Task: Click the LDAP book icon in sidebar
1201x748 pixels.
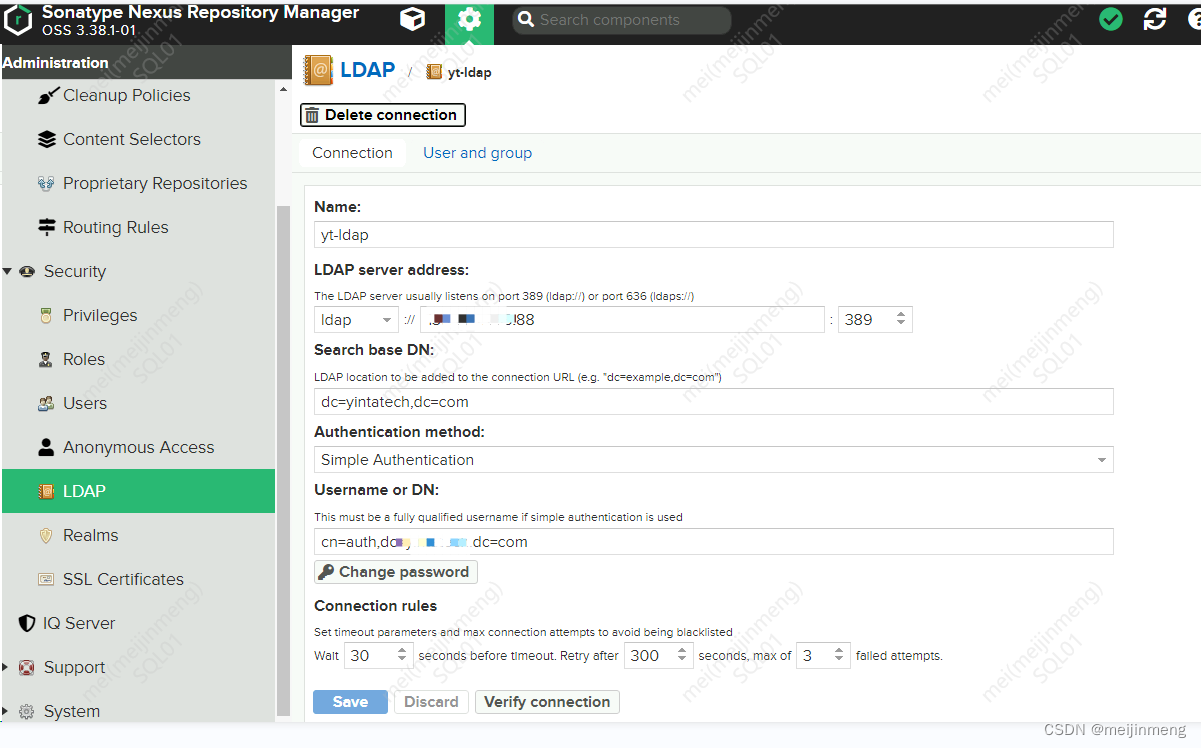Action: pos(46,492)
